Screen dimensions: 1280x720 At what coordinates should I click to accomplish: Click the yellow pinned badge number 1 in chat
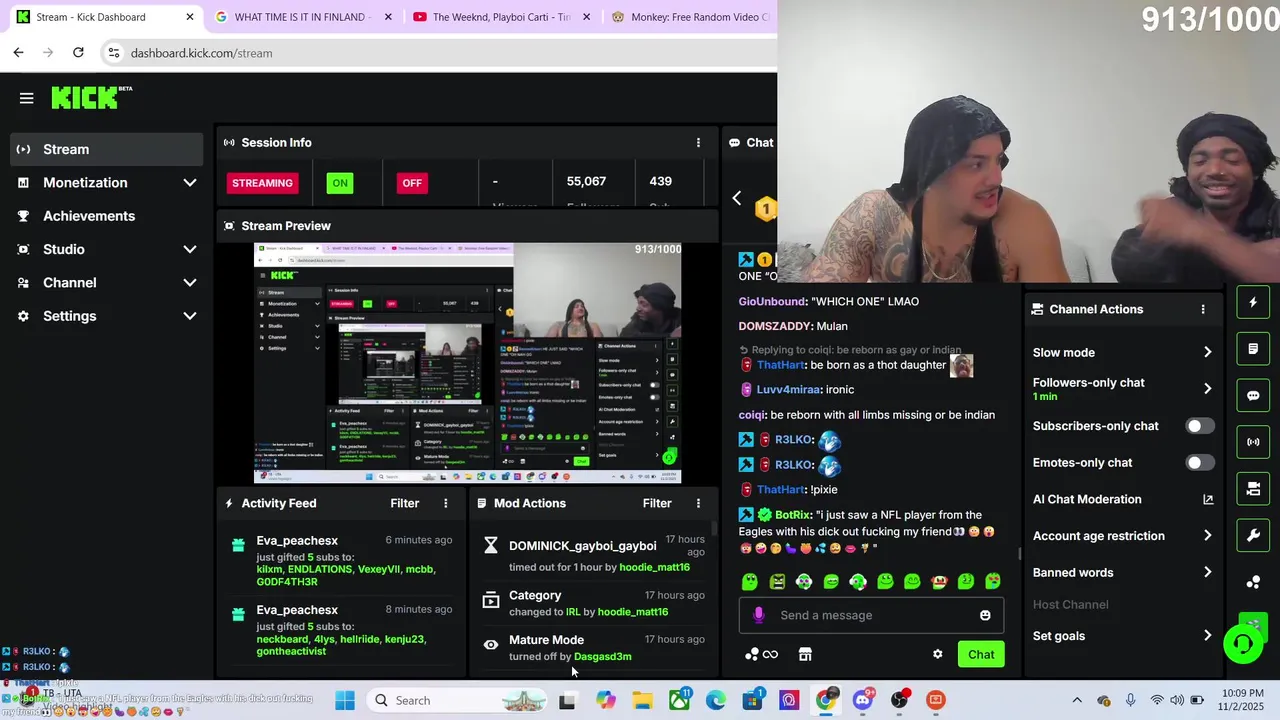click(765, 208)
